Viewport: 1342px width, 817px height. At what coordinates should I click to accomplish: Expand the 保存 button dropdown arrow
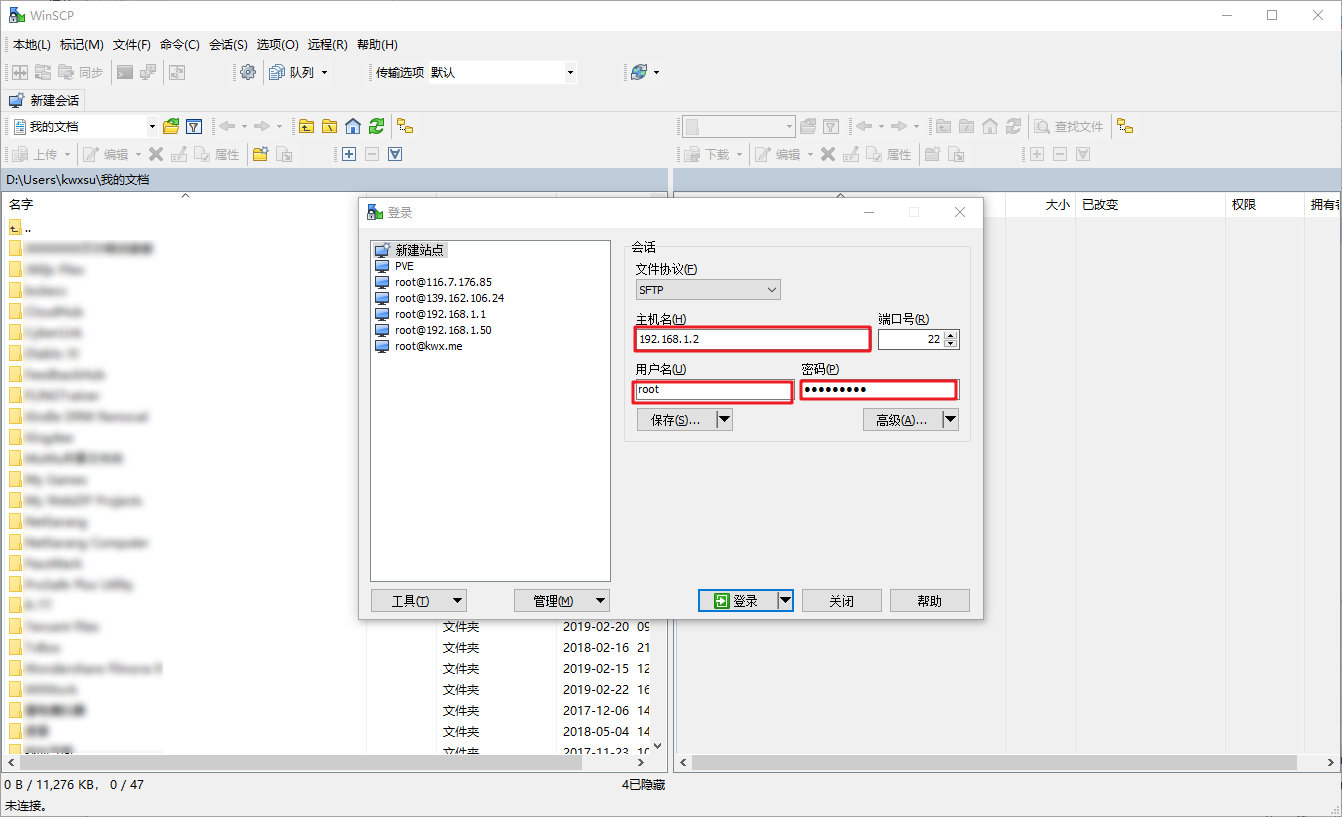tap(725, 420)
